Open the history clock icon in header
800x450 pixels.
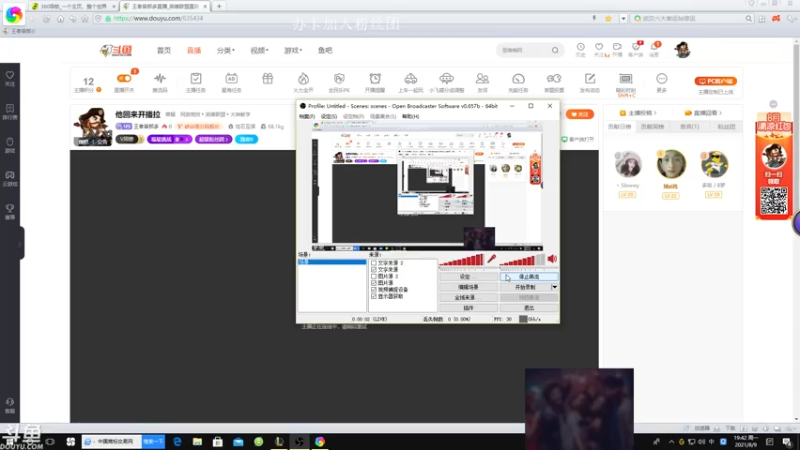click(581, 49)
